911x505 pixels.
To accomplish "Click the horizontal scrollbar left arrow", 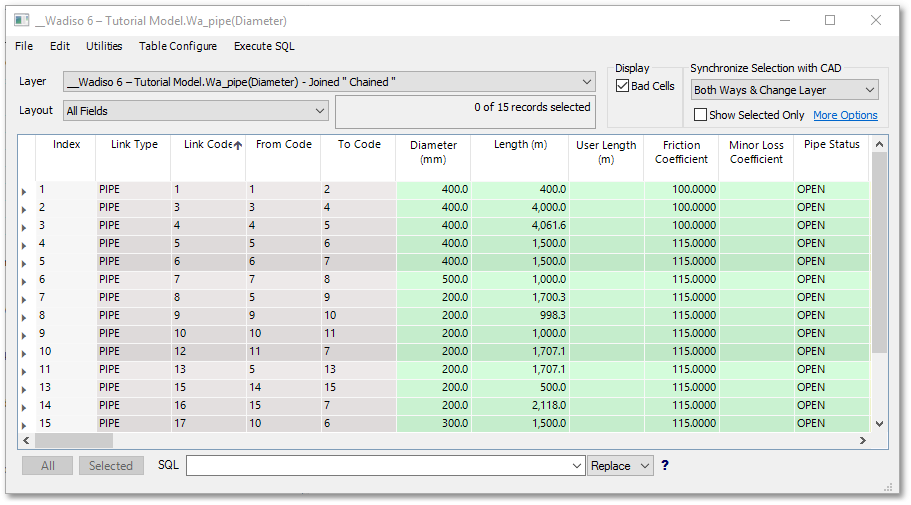I will (26, 440).
